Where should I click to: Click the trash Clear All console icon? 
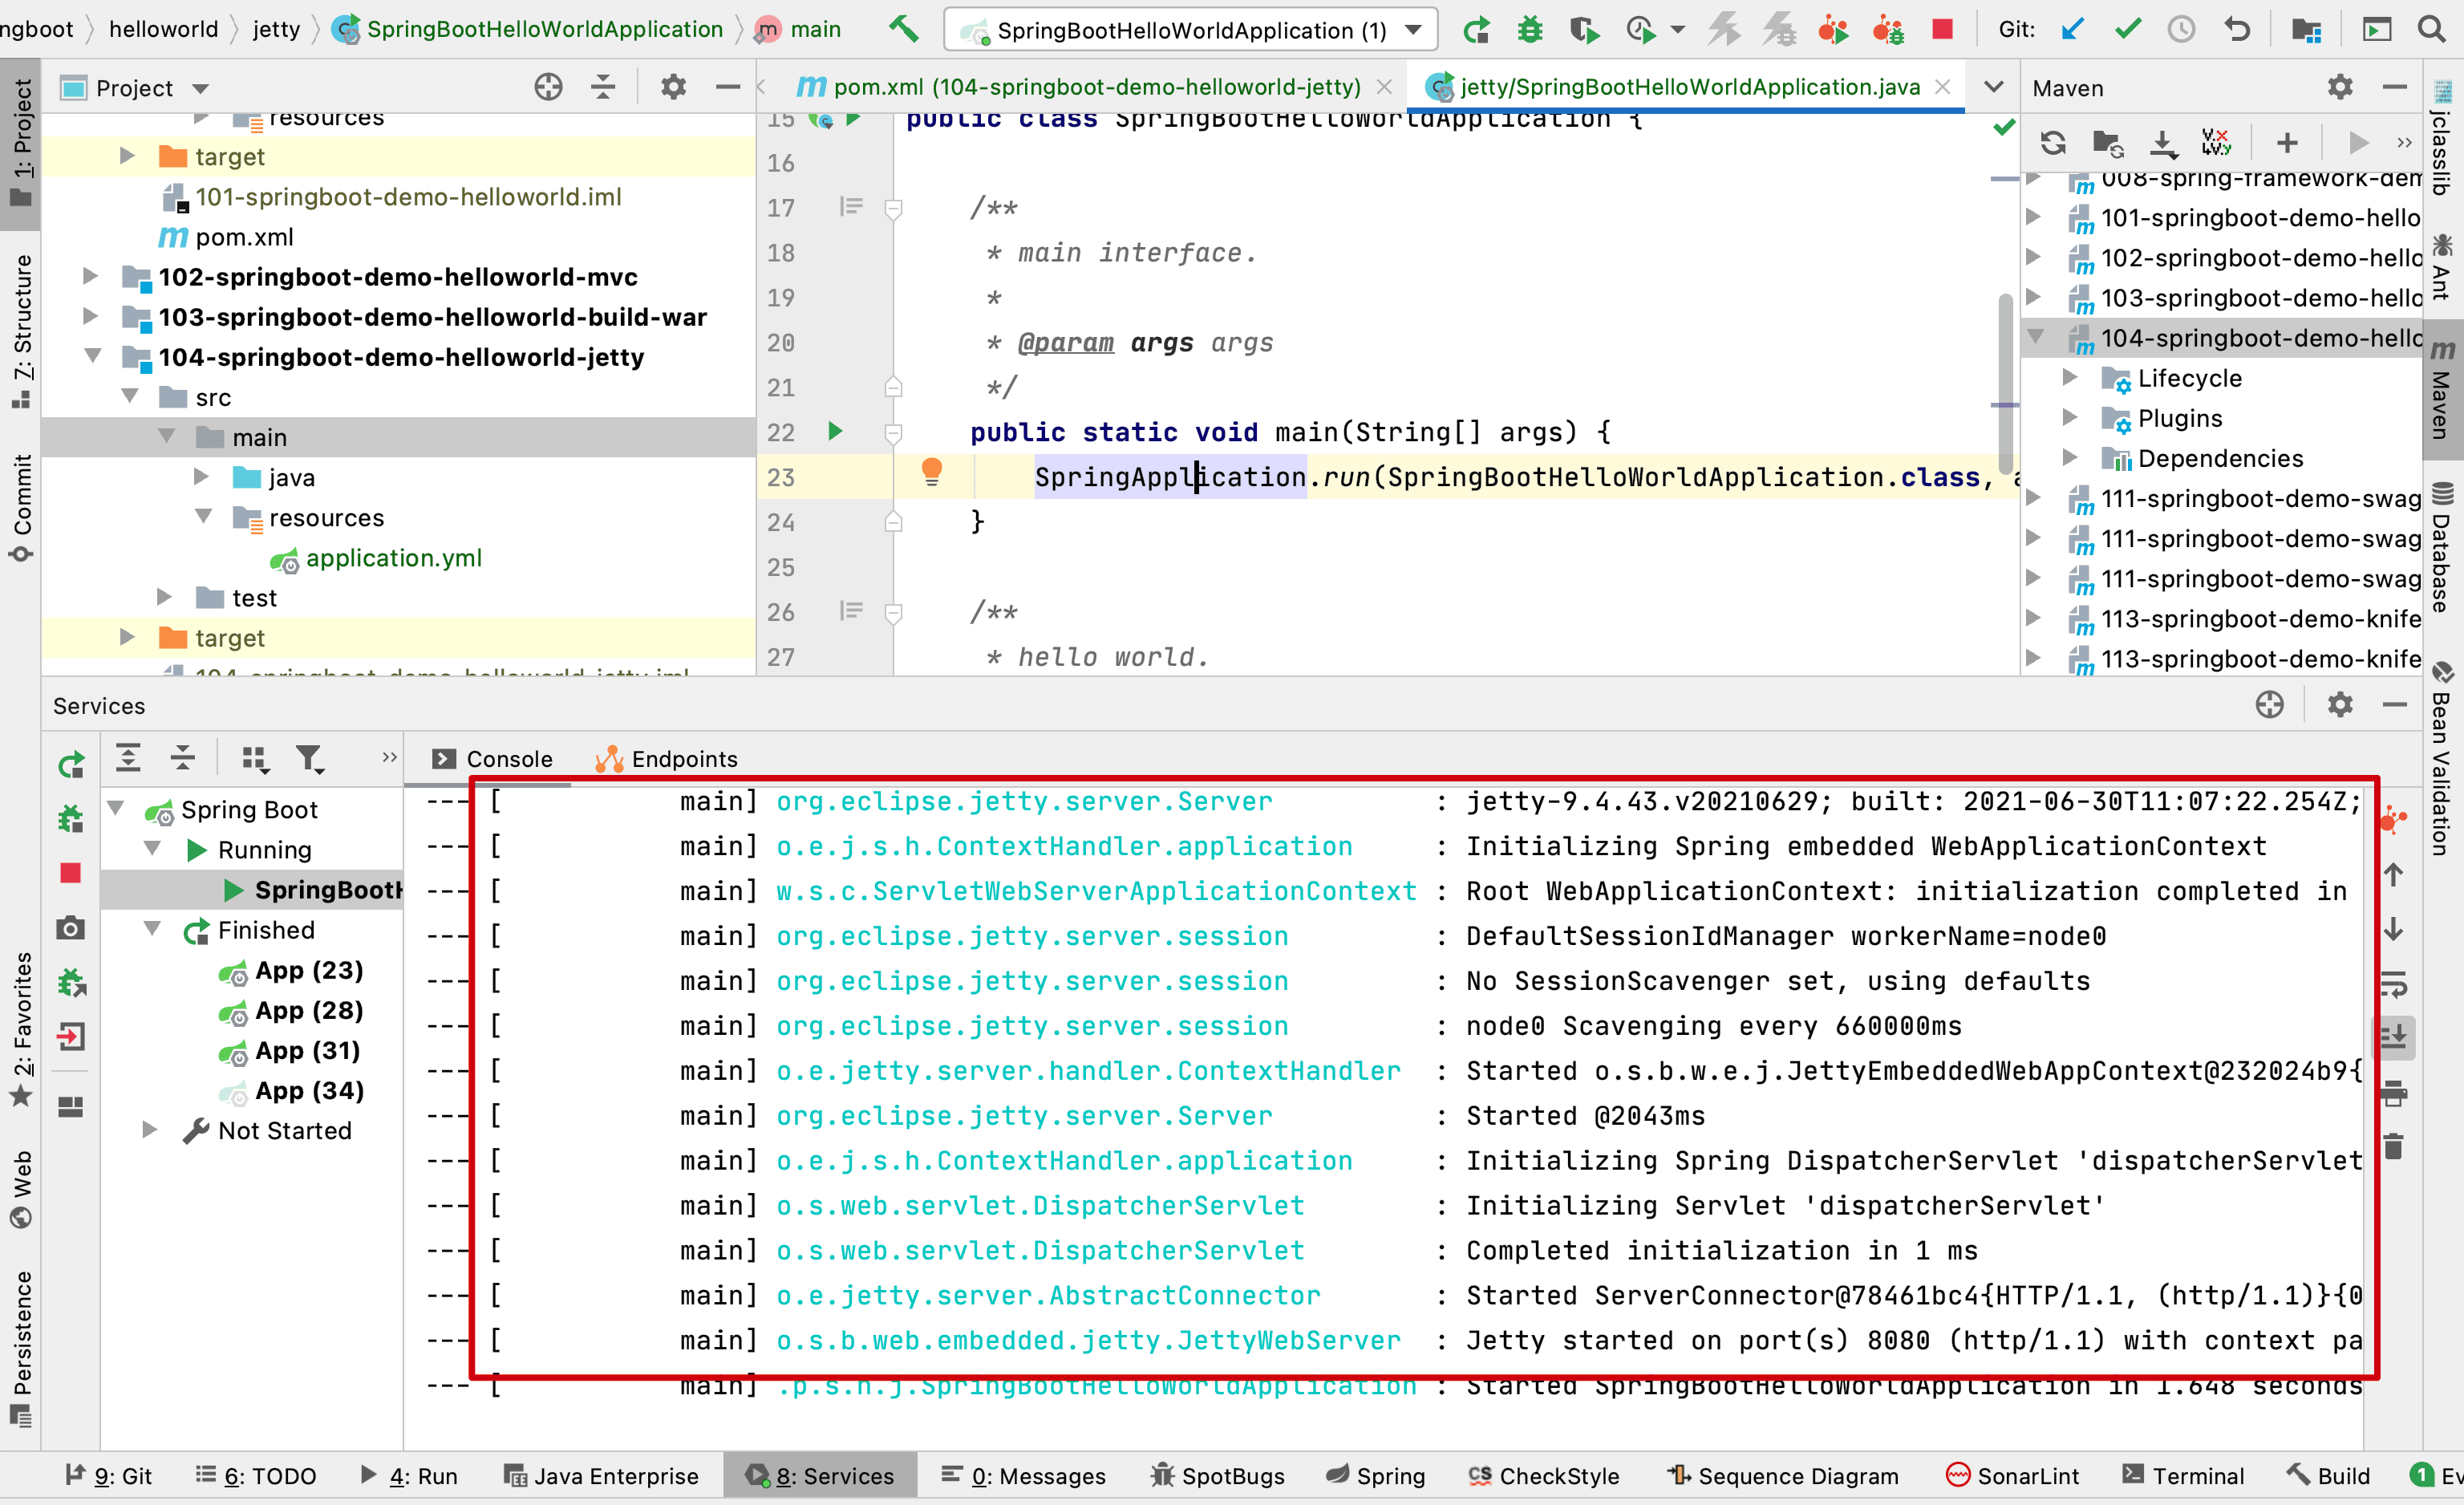click(x=2393, y=1146)
